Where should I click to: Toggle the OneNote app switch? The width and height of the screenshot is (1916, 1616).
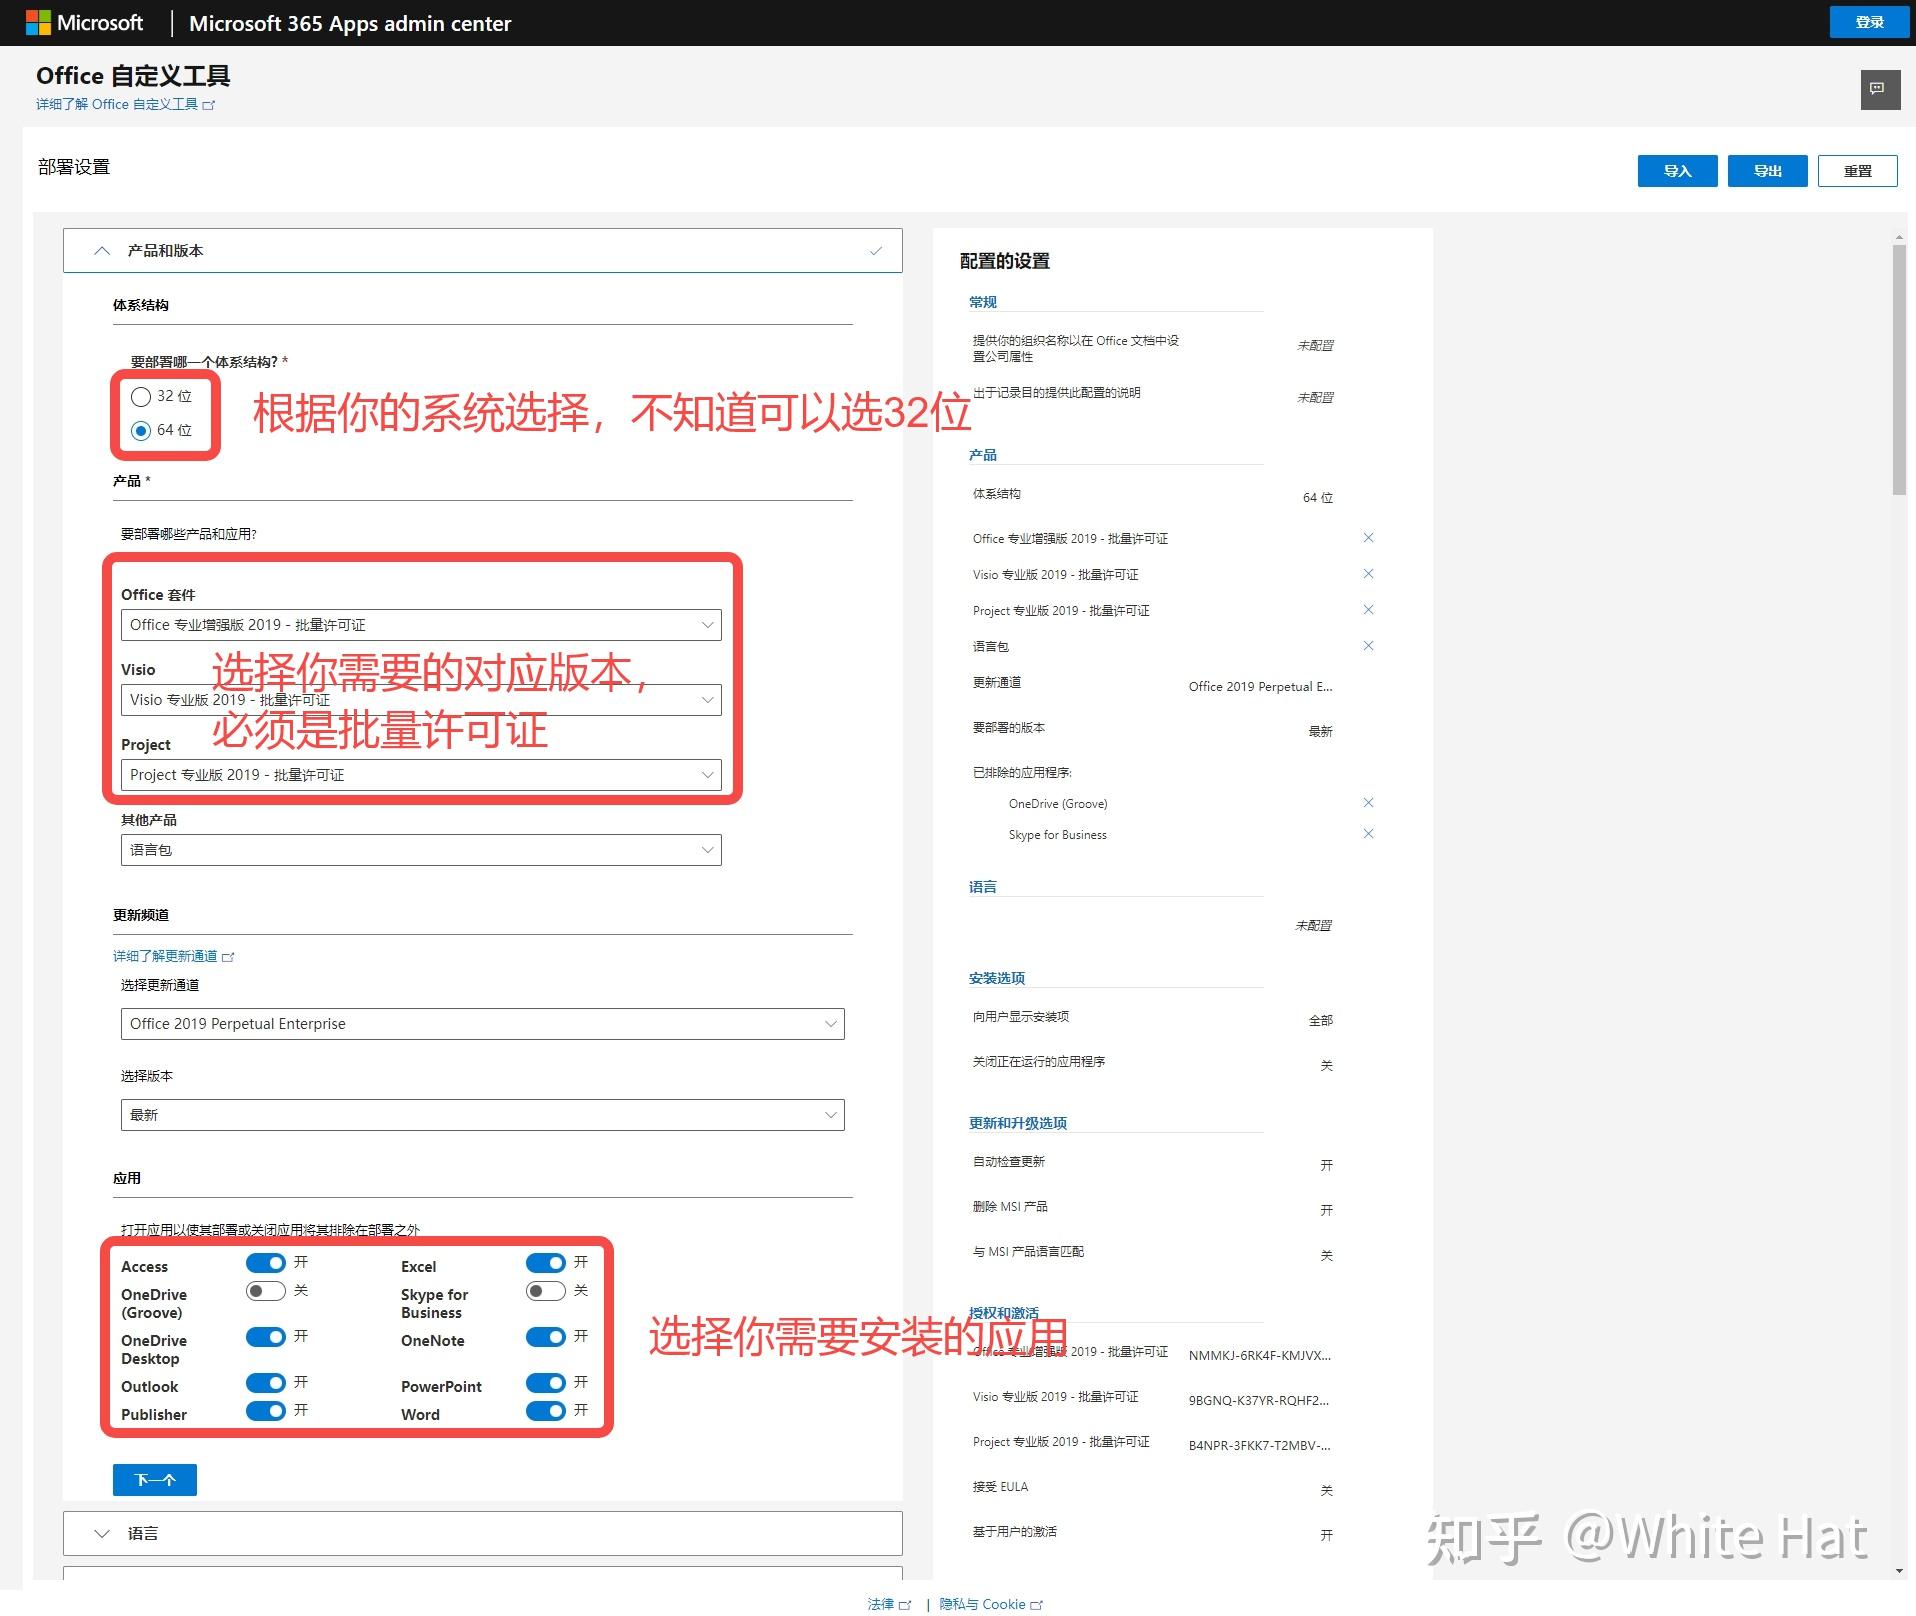pos(546,1337)
